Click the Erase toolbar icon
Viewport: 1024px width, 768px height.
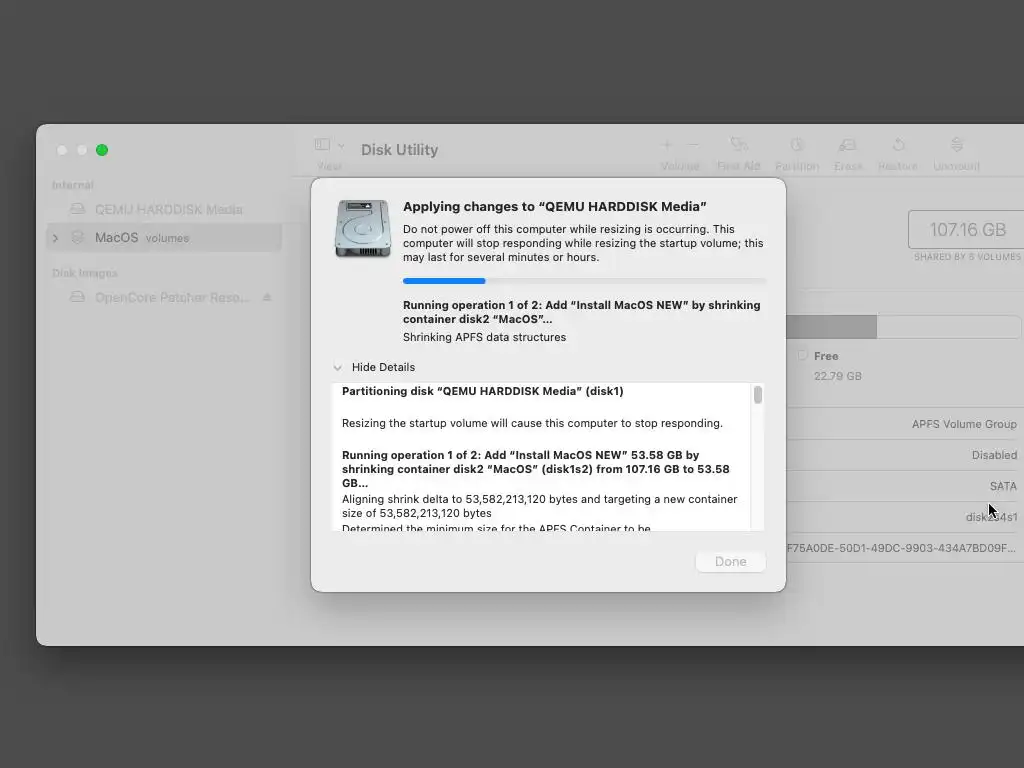848,144
